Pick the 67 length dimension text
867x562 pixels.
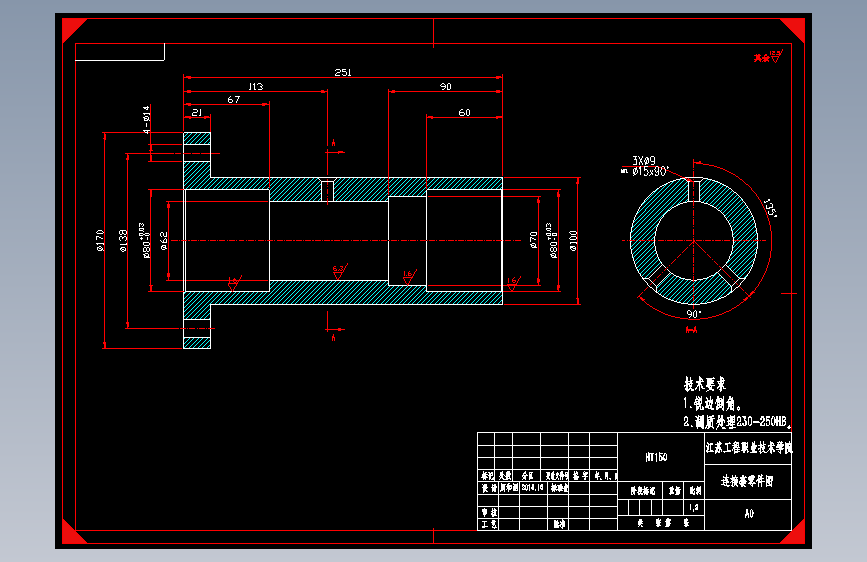click(x=233, y=100)
